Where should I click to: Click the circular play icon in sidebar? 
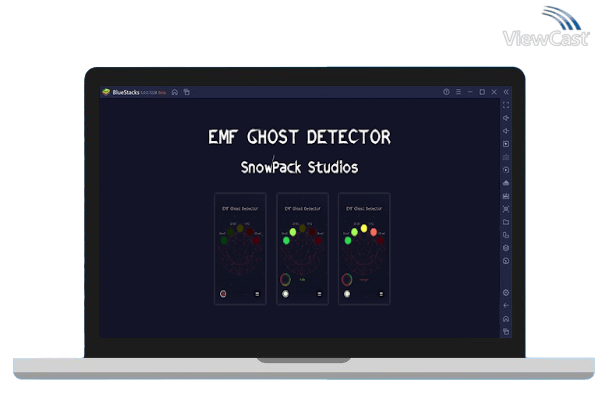(506, 170)
